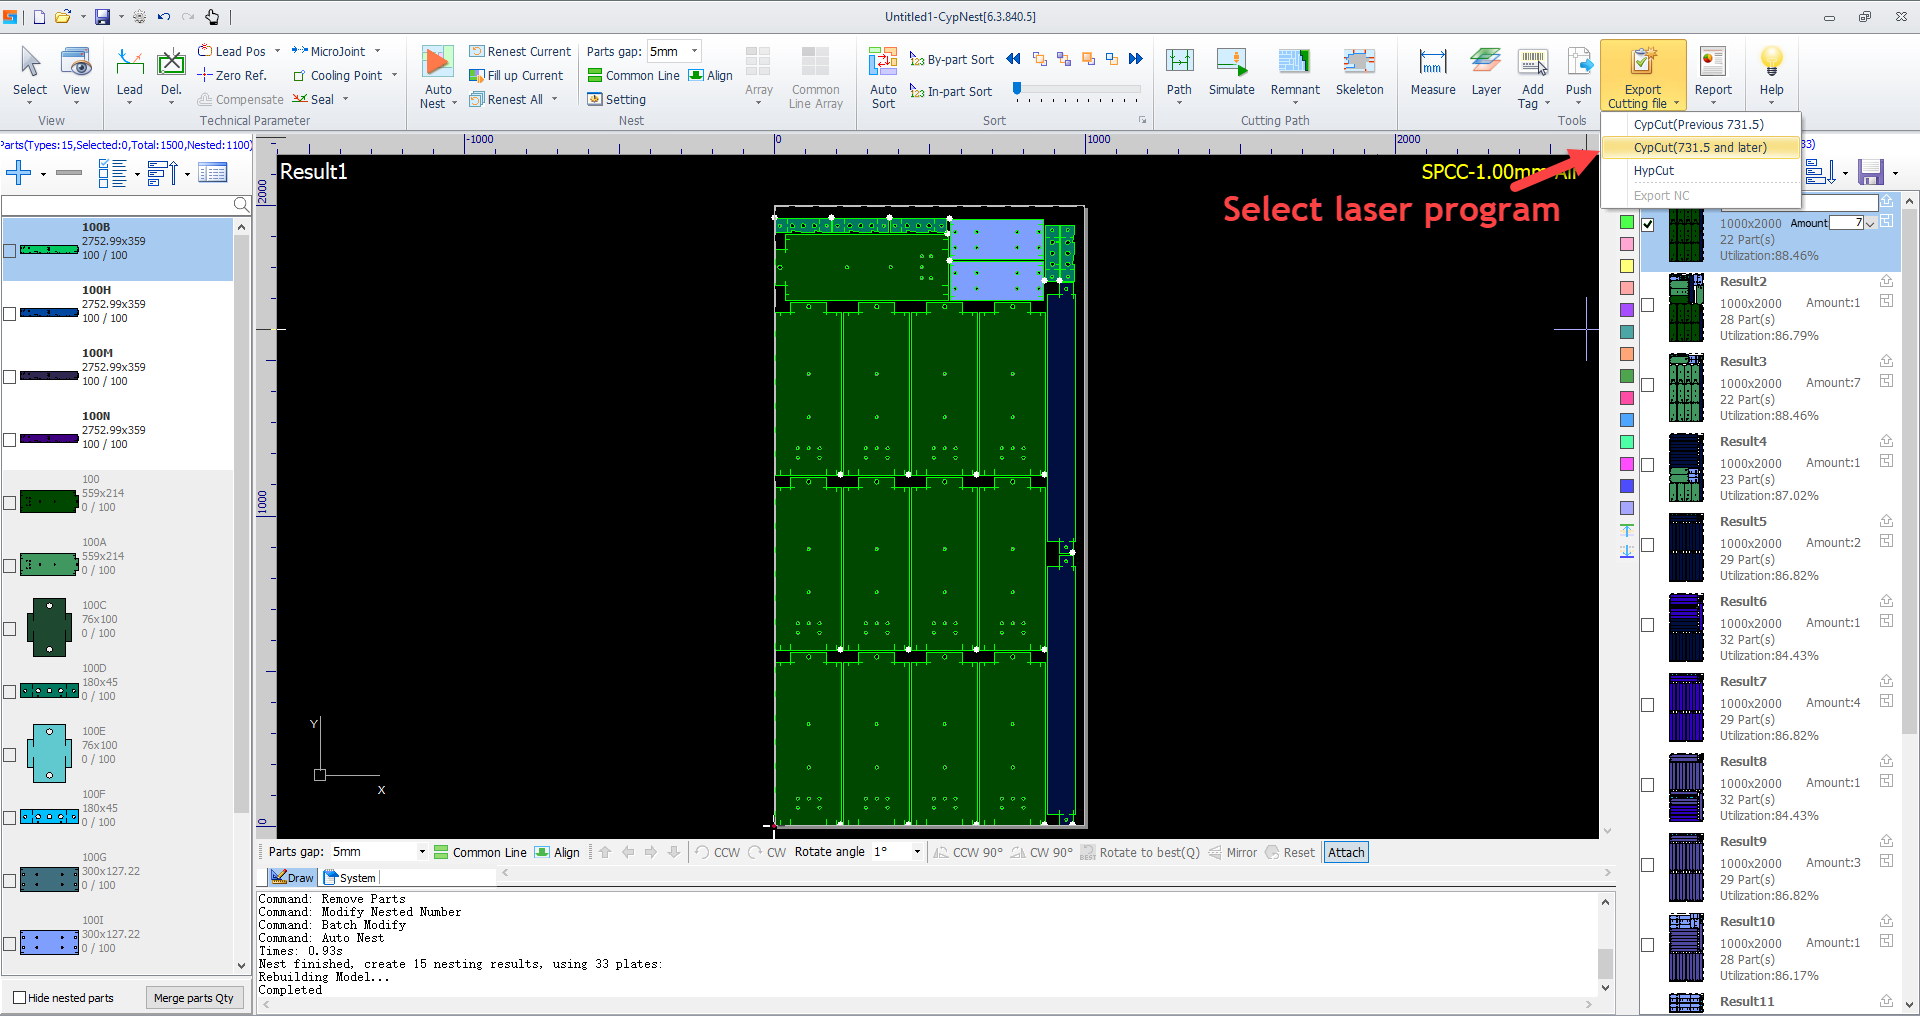Check the Result2 checkbox
Viewport: 1920px width, 1016px height.
pos(1648,305)
